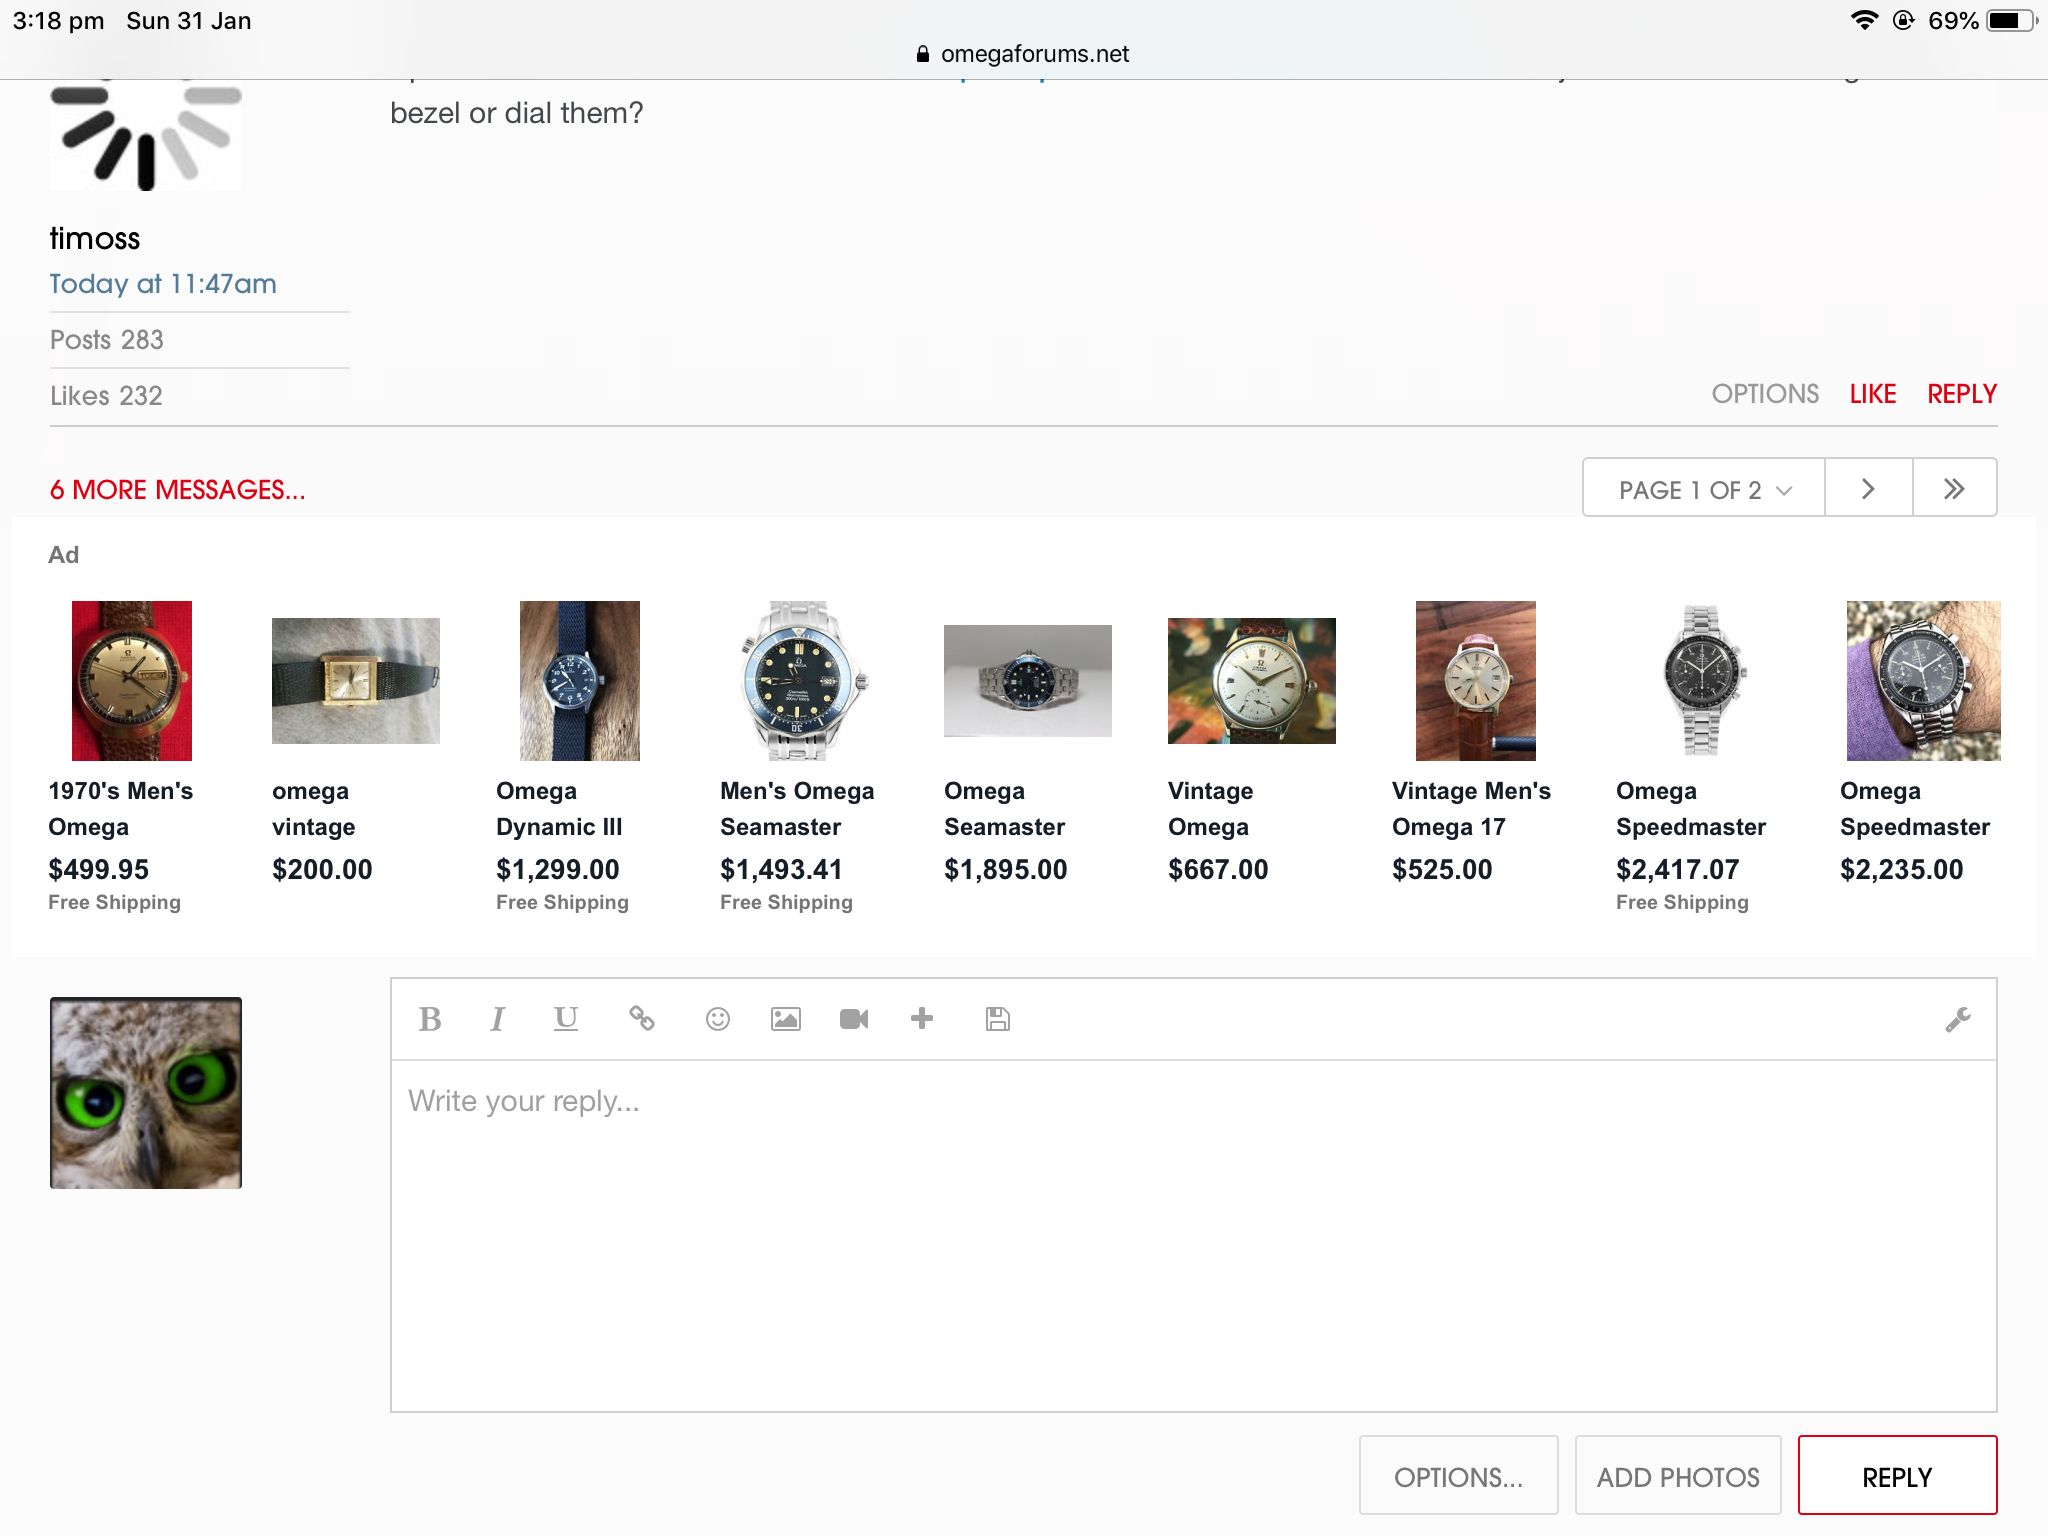Click LIKE on timoss's post

click(x=1872, y=394)
